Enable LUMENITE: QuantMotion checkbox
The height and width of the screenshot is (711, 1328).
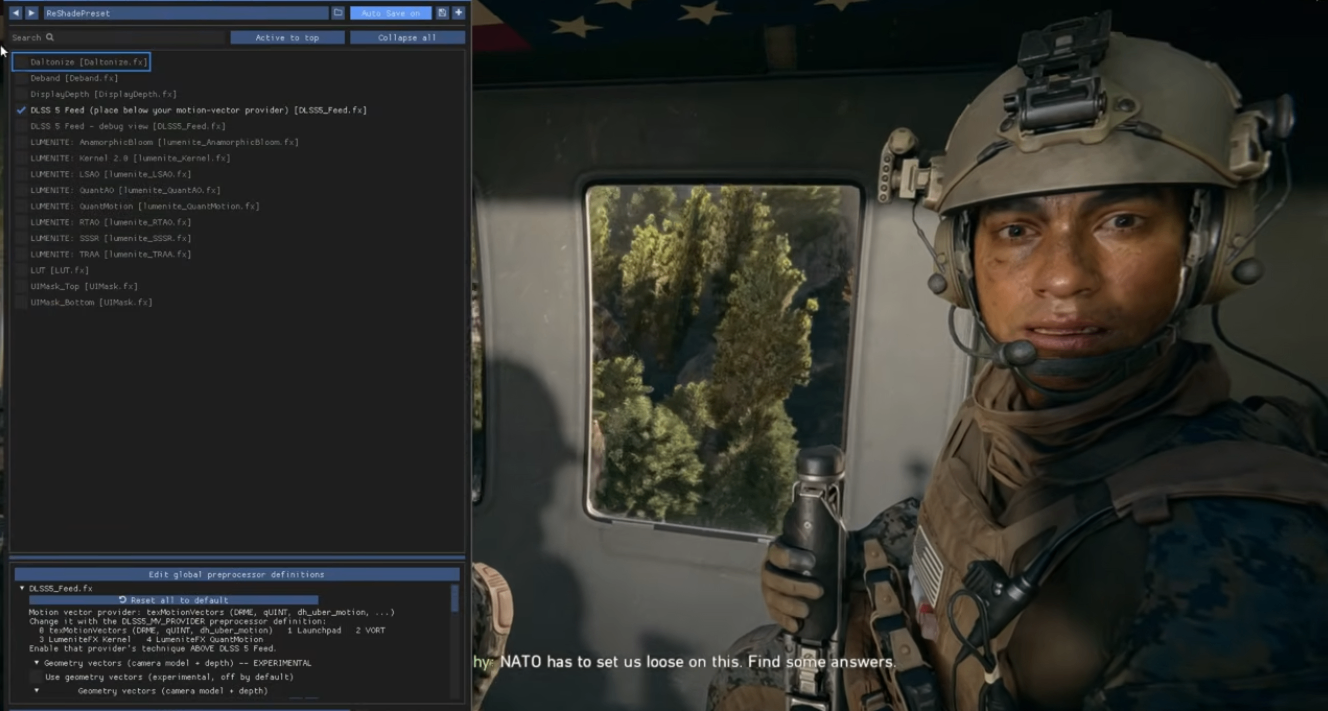[21, 206]
